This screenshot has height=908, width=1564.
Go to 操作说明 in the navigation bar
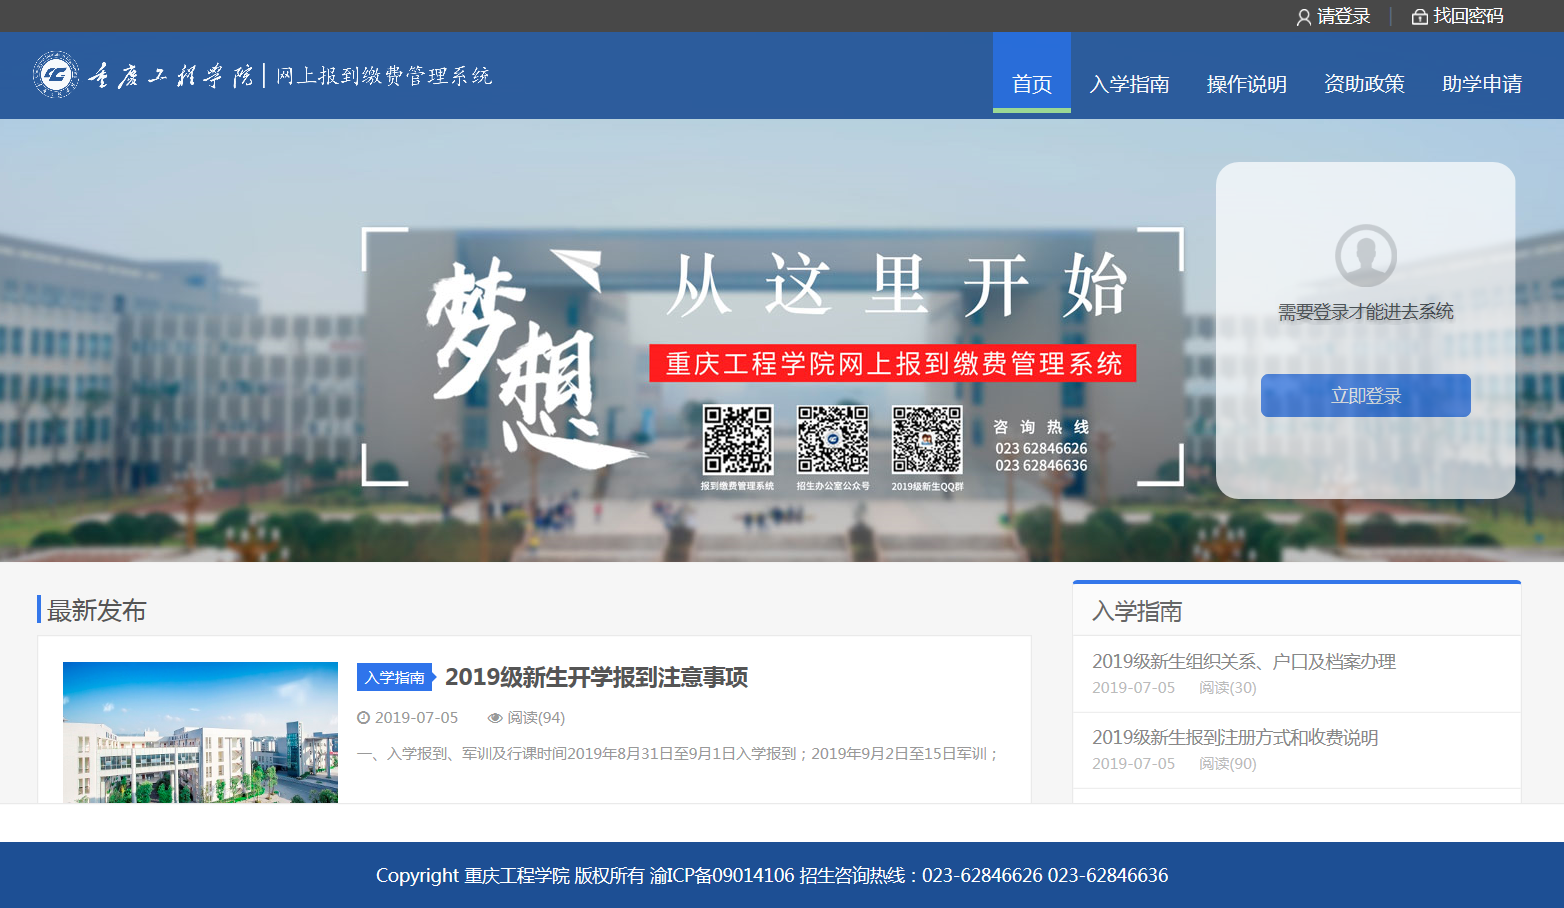pos(1246,84)
